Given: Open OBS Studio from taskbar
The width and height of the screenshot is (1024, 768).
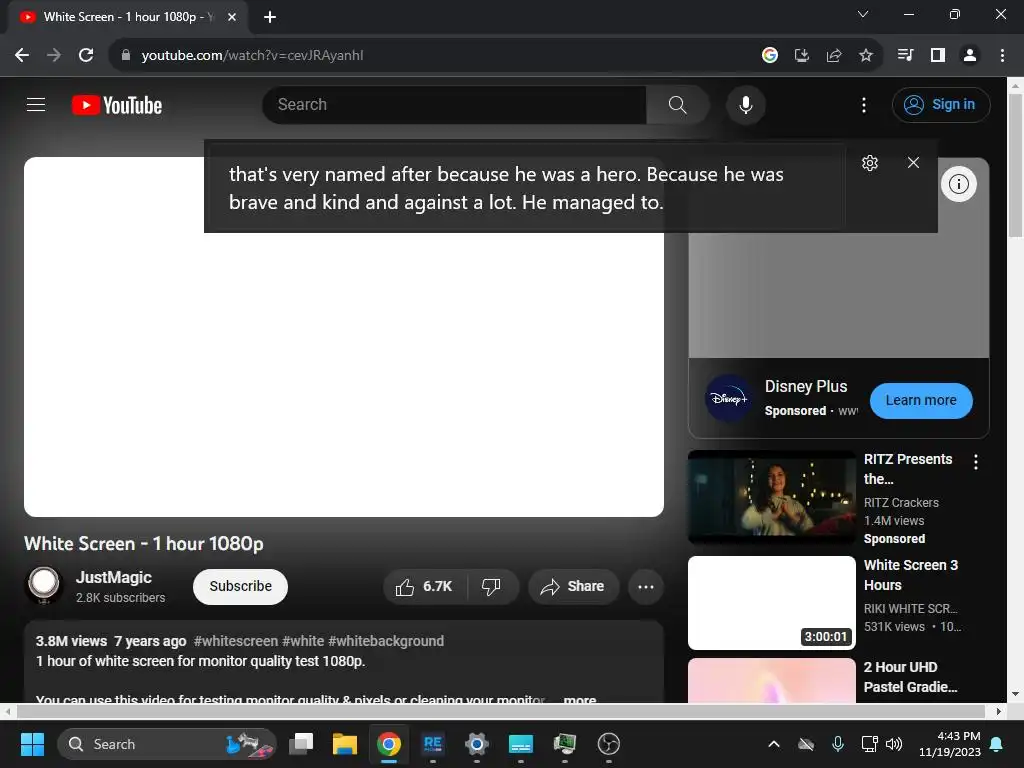Looking at the screenshot, I should coord(608,744).
